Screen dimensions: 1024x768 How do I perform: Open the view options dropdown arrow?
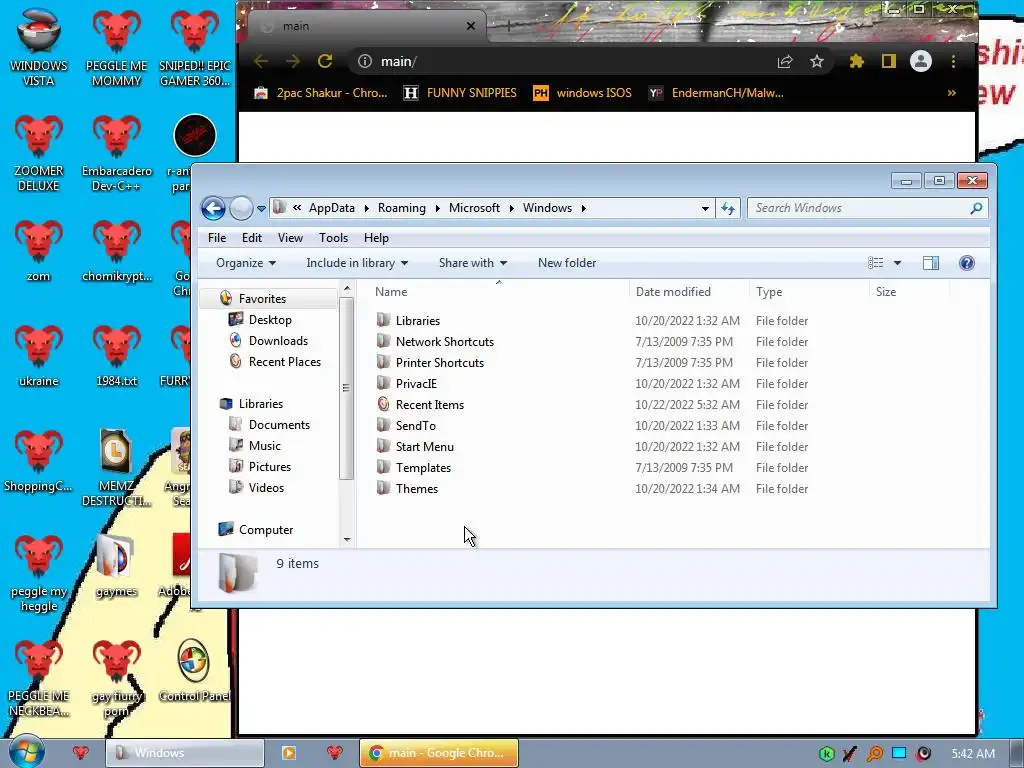[897, 263]
